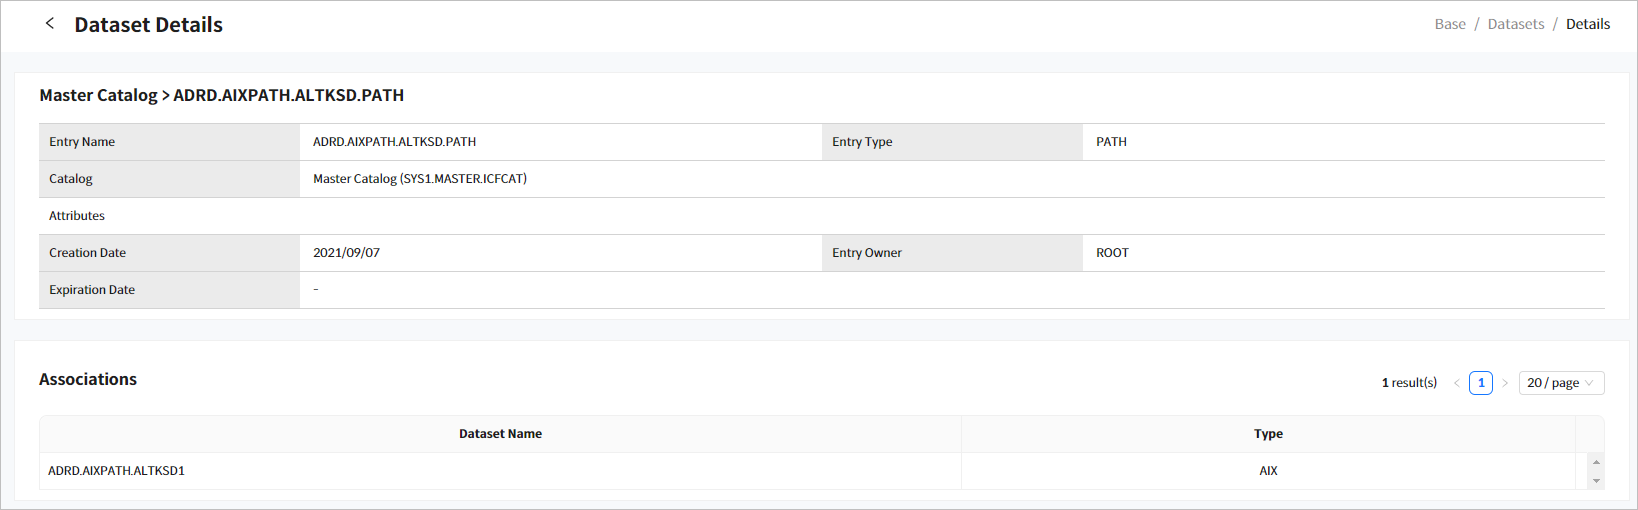1638x510 pixels.
Task: Open the 20 / page size dropdown
Action: tap(1561, 383)
